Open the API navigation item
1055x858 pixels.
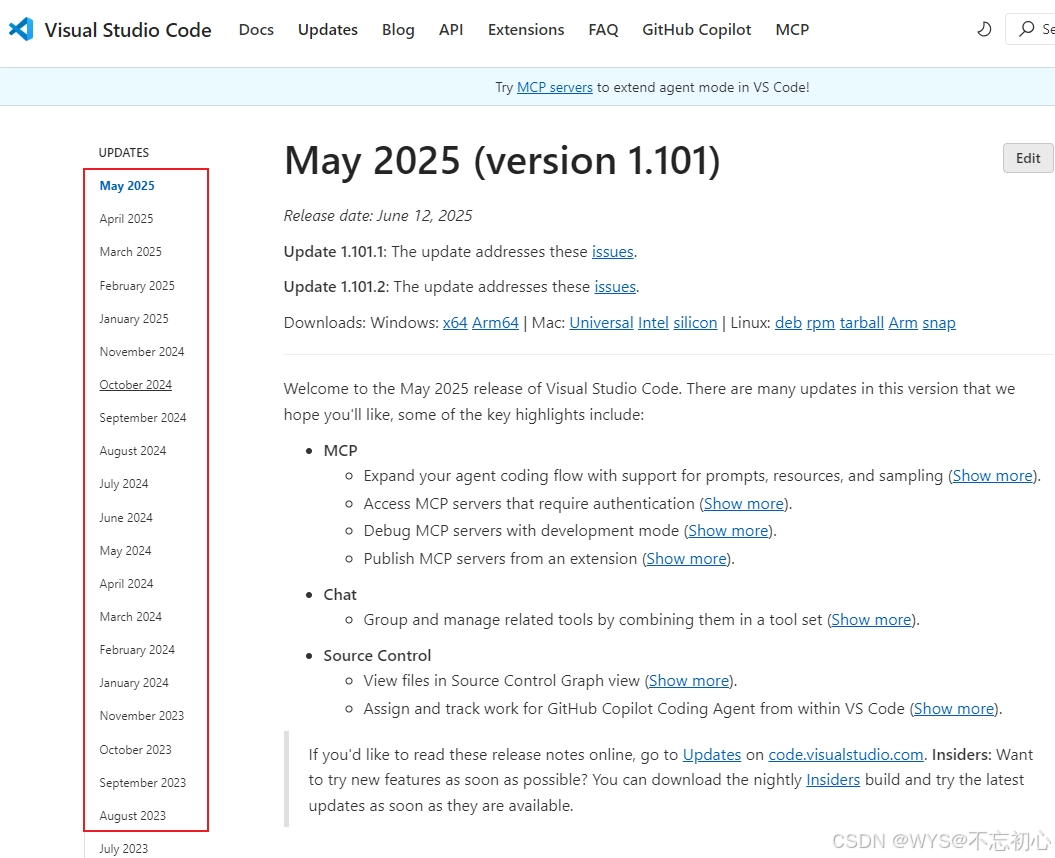pyautogui.click(x=451, y=30)
